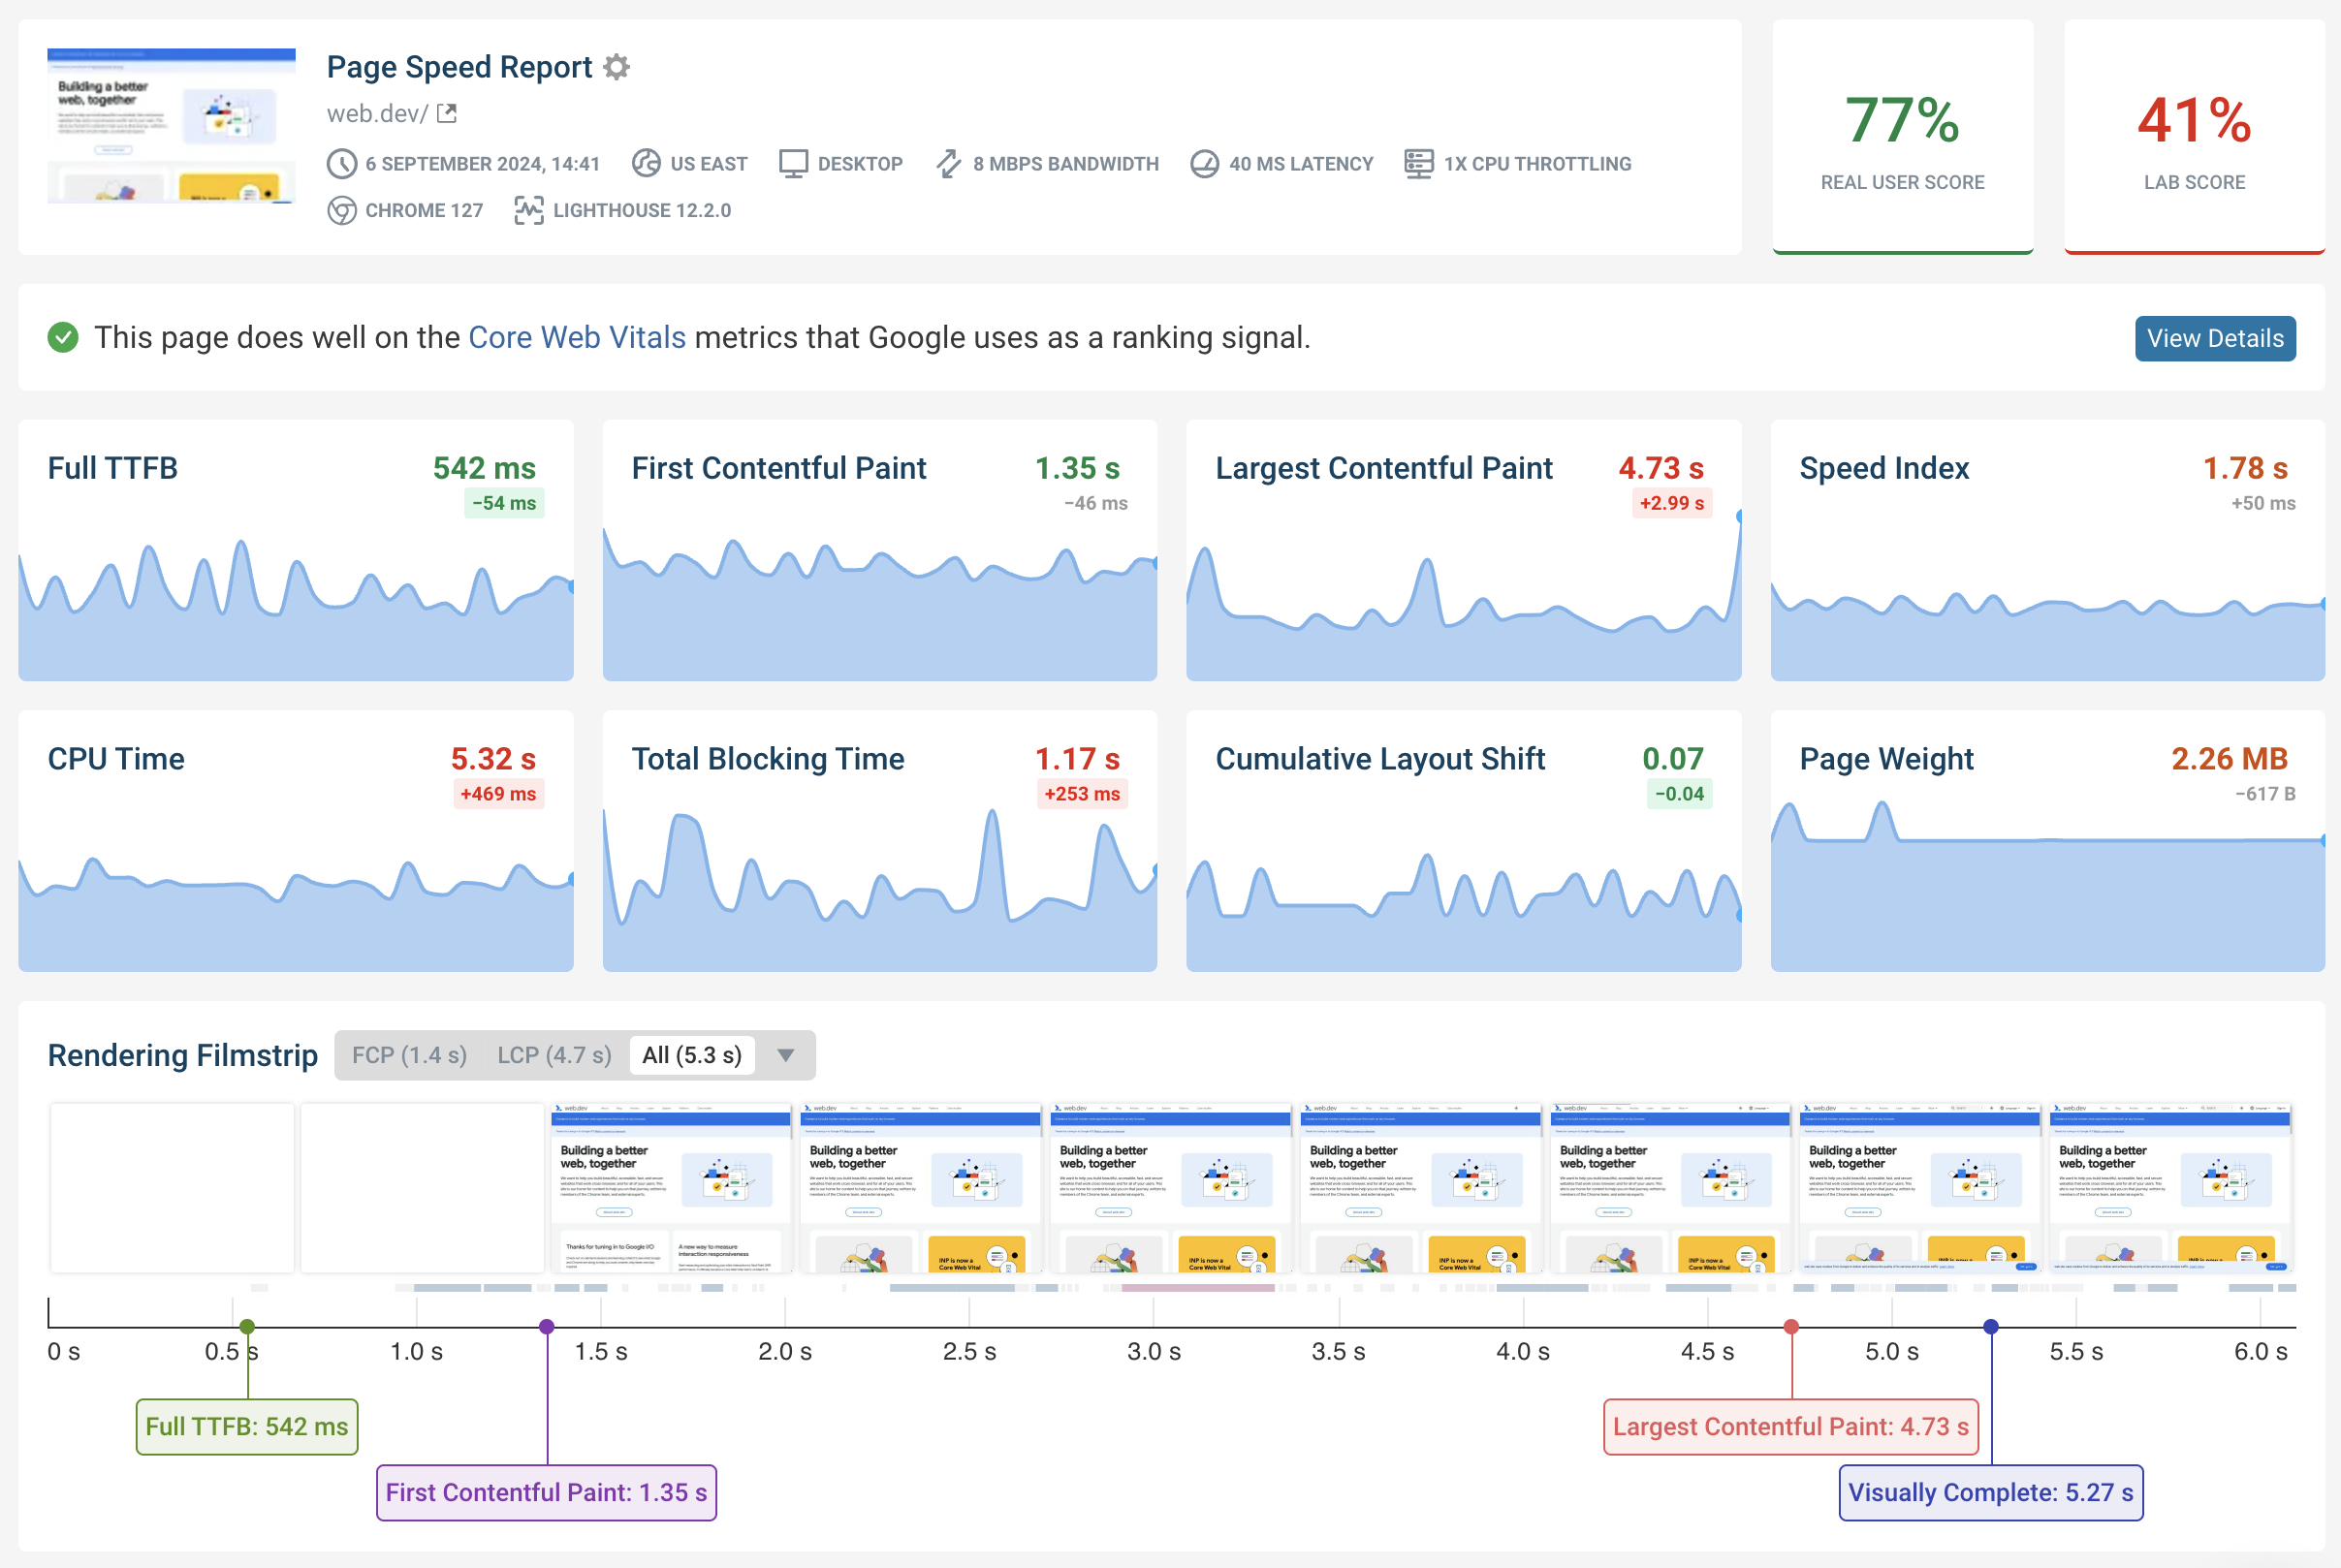
Task: Click the +469 ms change badge
Action: tap(498, 794)
